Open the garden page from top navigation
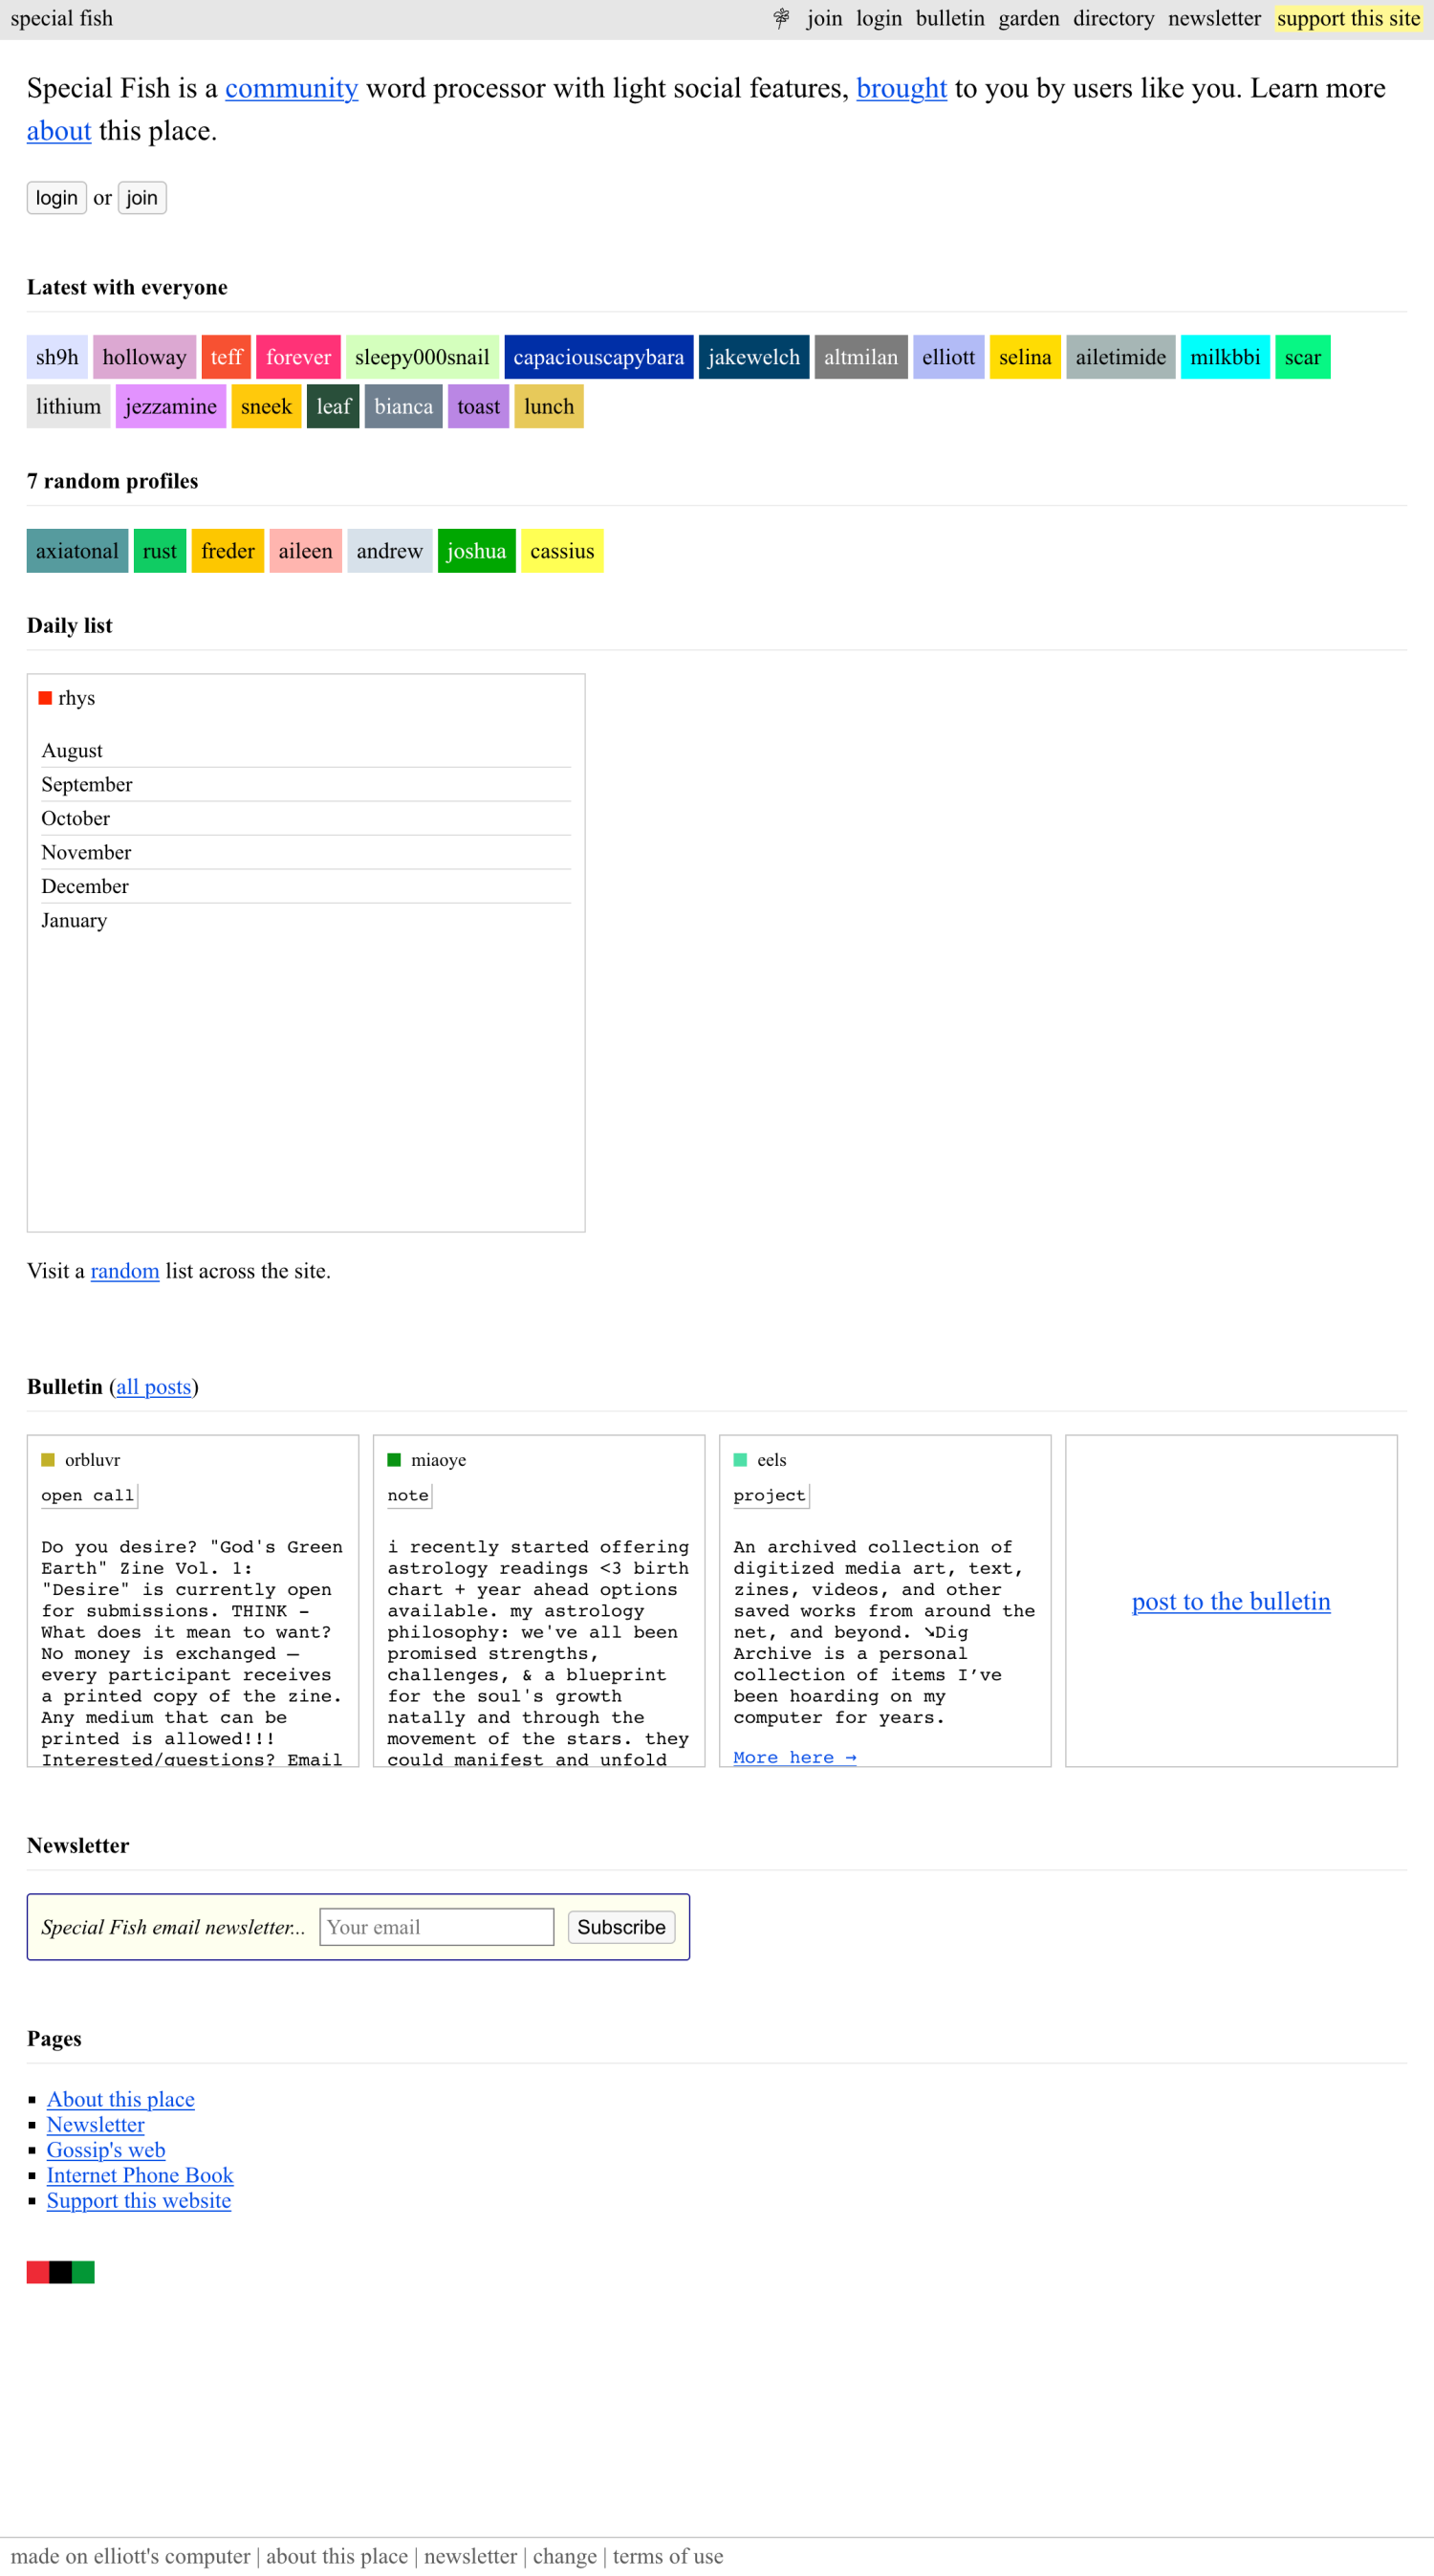This screenshot has height=2576, width=1434. click(1028, 18)
